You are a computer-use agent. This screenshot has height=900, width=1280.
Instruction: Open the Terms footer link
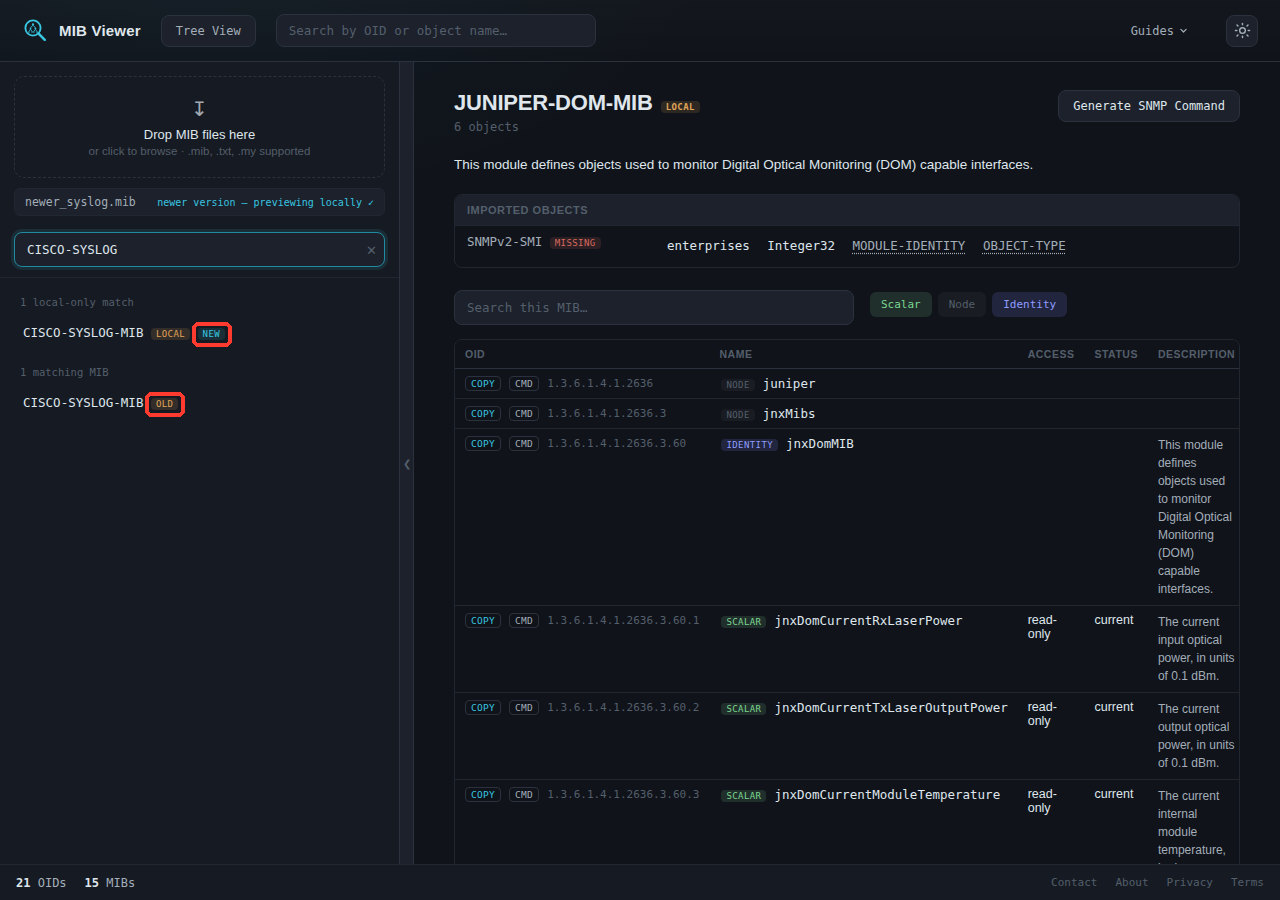pos(1247,882)
